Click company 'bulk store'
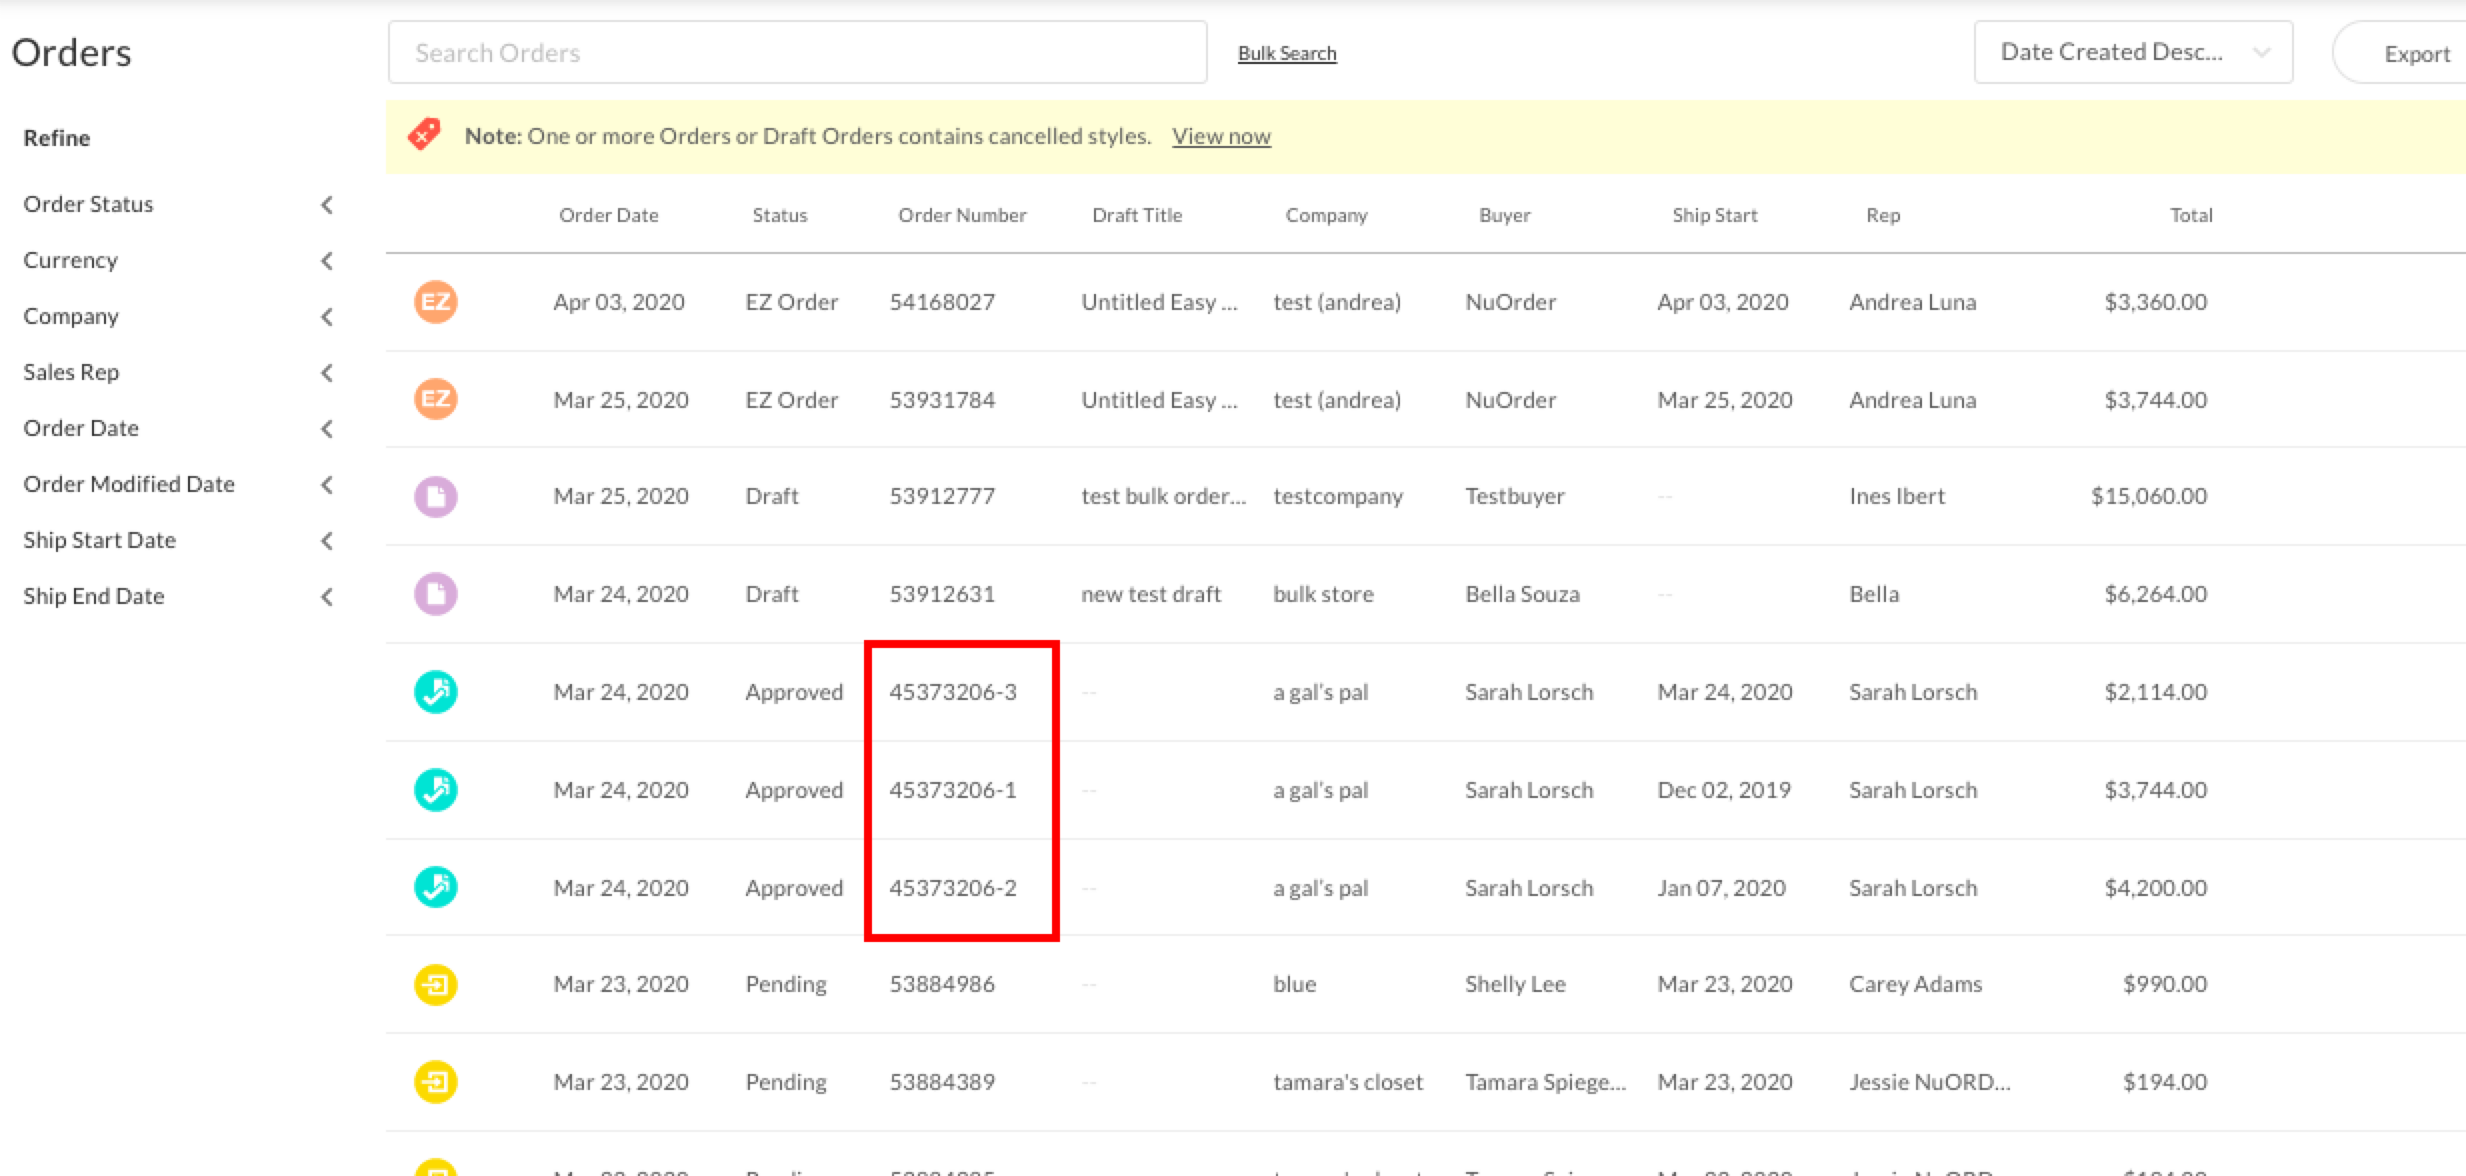The image size is (2466, 1176). (x=1323, y=594)
